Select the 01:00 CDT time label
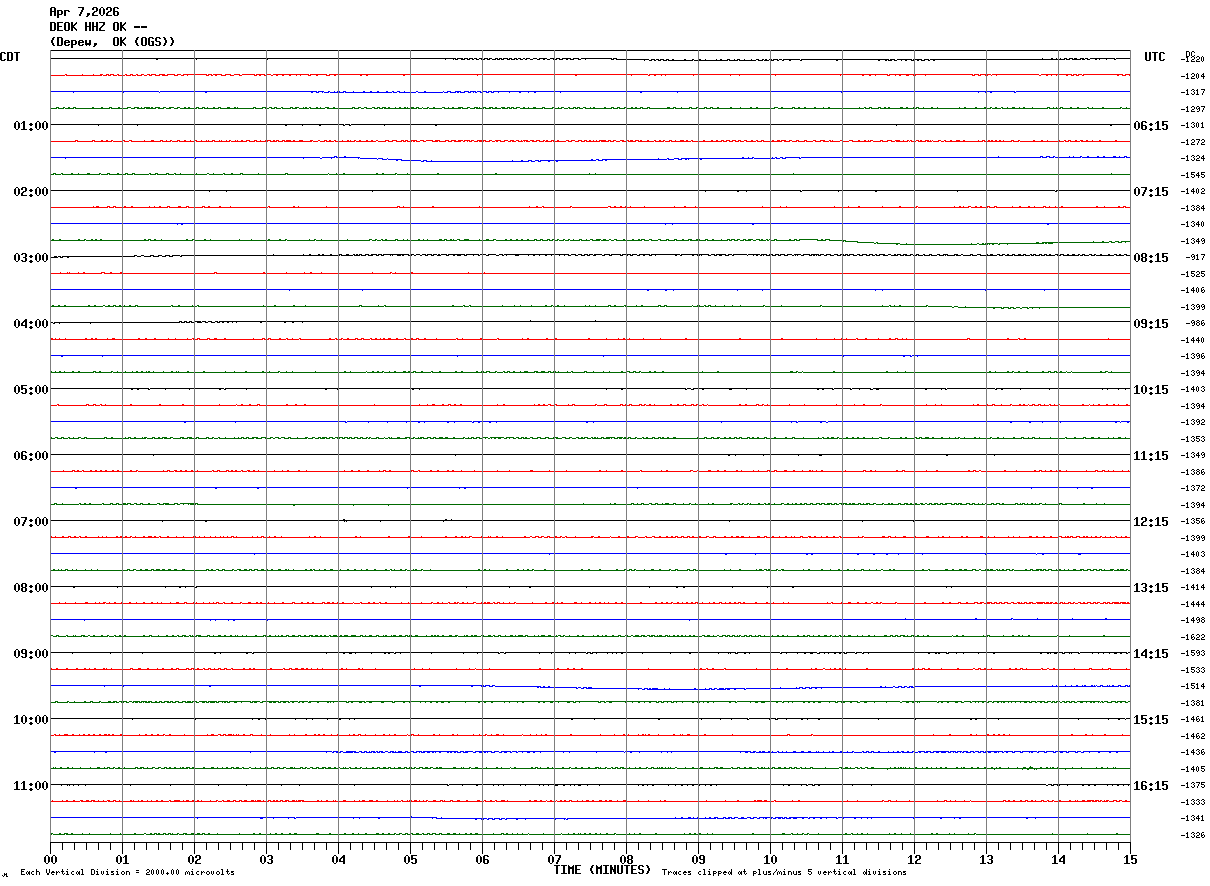 tap(31, 126)
